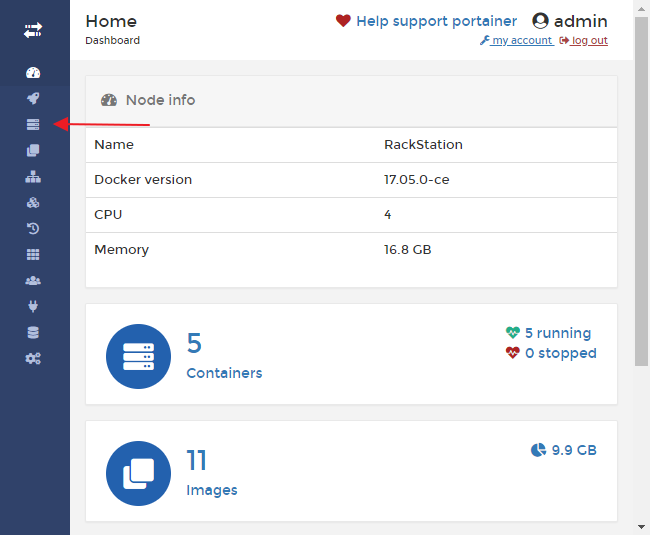This screenshot has height=535, width=650.
Task: Open Events history icon in sidebar
Action: [33, 228]
